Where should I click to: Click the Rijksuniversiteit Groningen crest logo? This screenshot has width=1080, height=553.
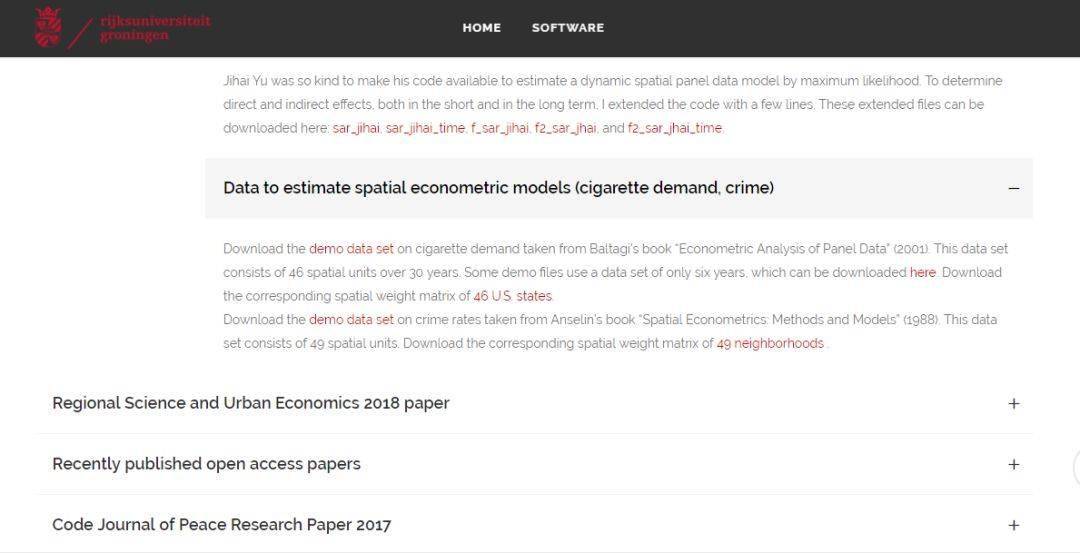coord(47,27)
